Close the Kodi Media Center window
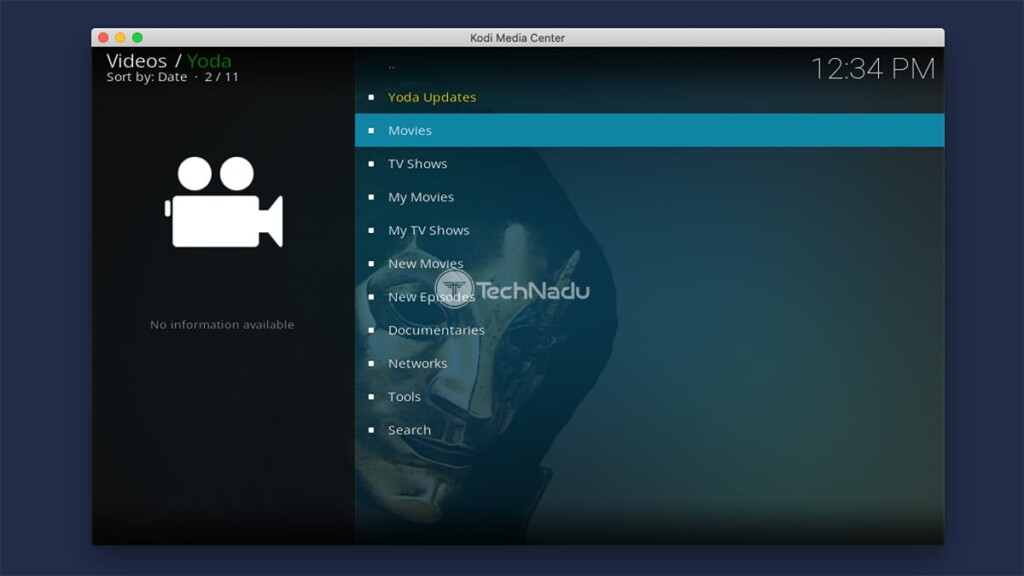Viewport: 1024px width, 576px height. [x=103, y=38]
